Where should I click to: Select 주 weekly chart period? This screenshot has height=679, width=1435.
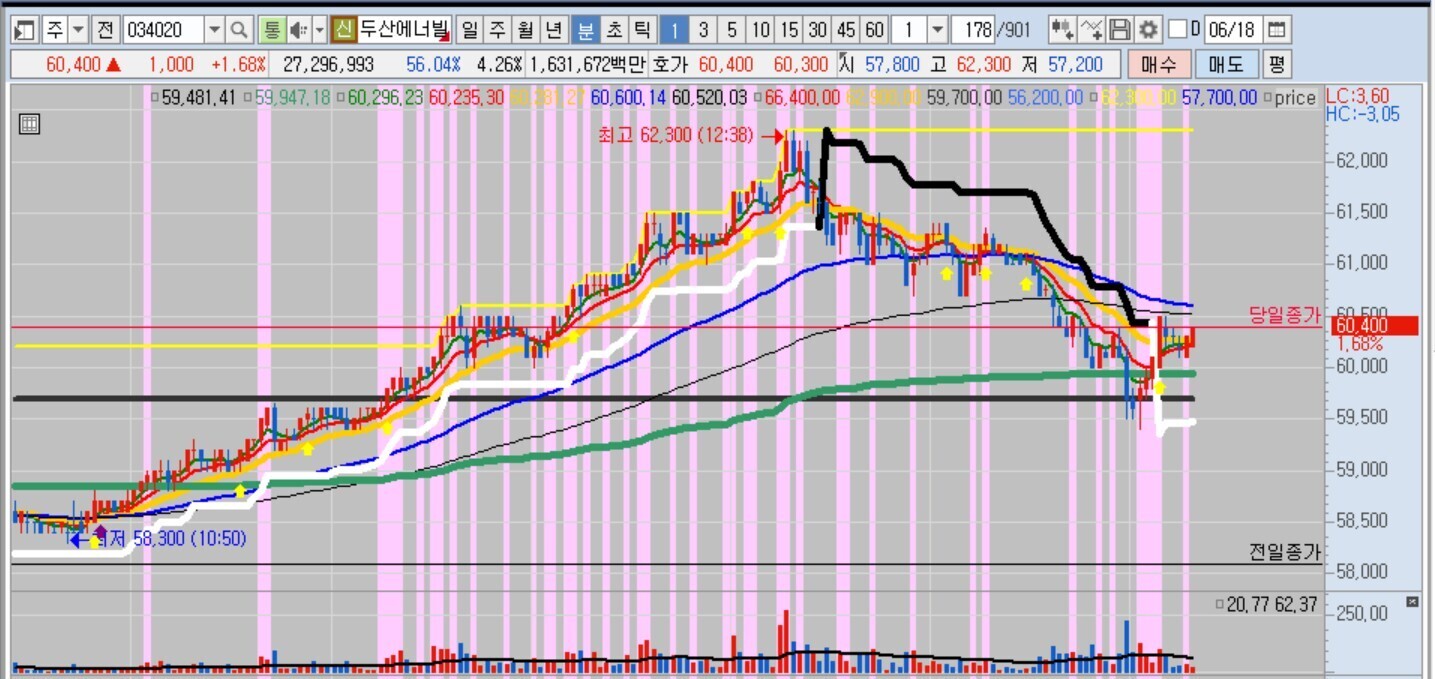tap(497, 29)
